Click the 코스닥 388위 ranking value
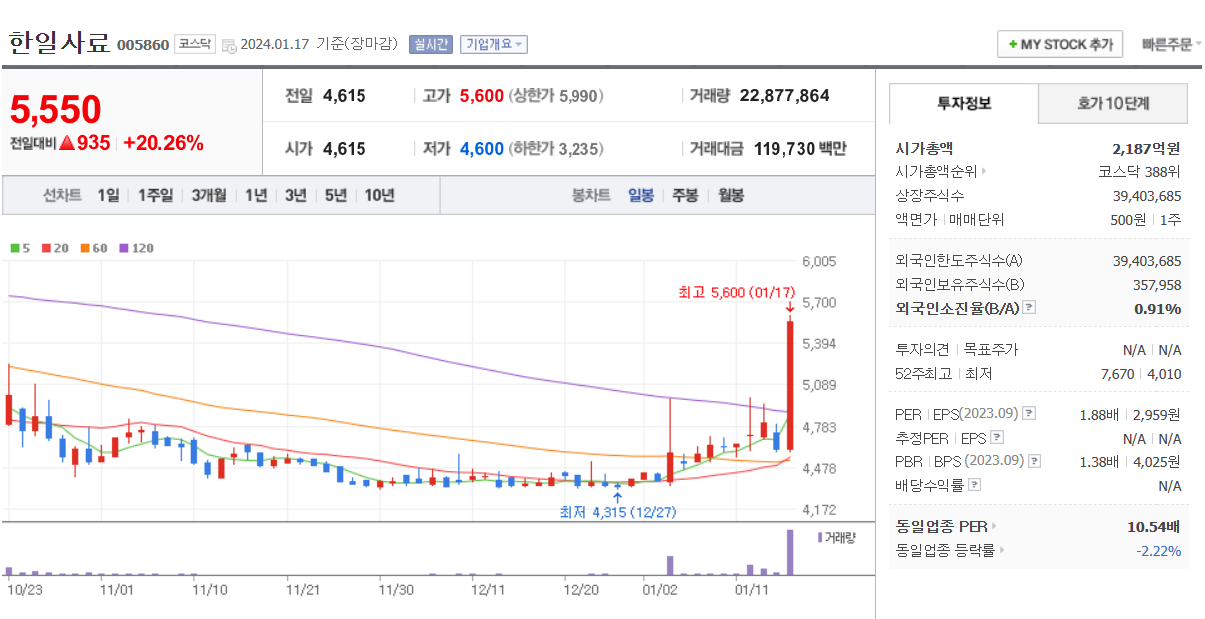 (x=1139, y=172)
